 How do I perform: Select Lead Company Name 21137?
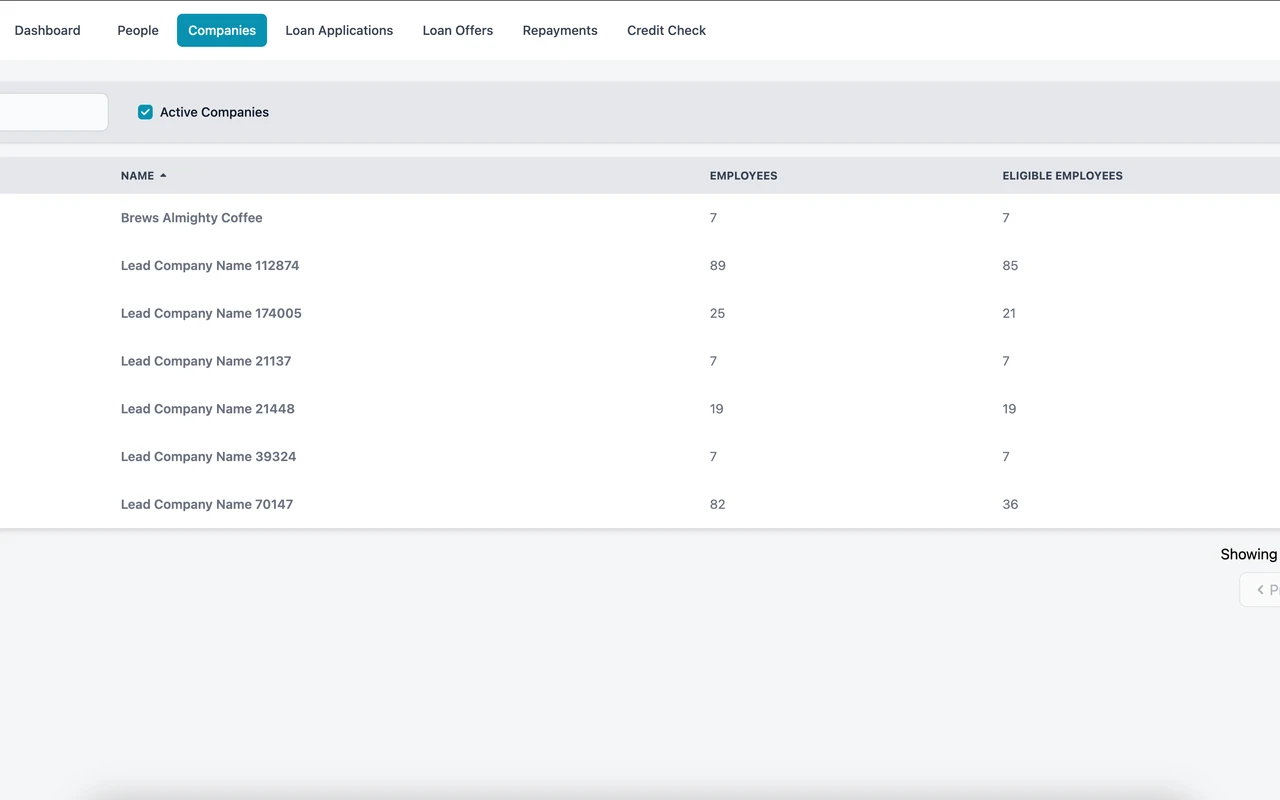(206, 361)
